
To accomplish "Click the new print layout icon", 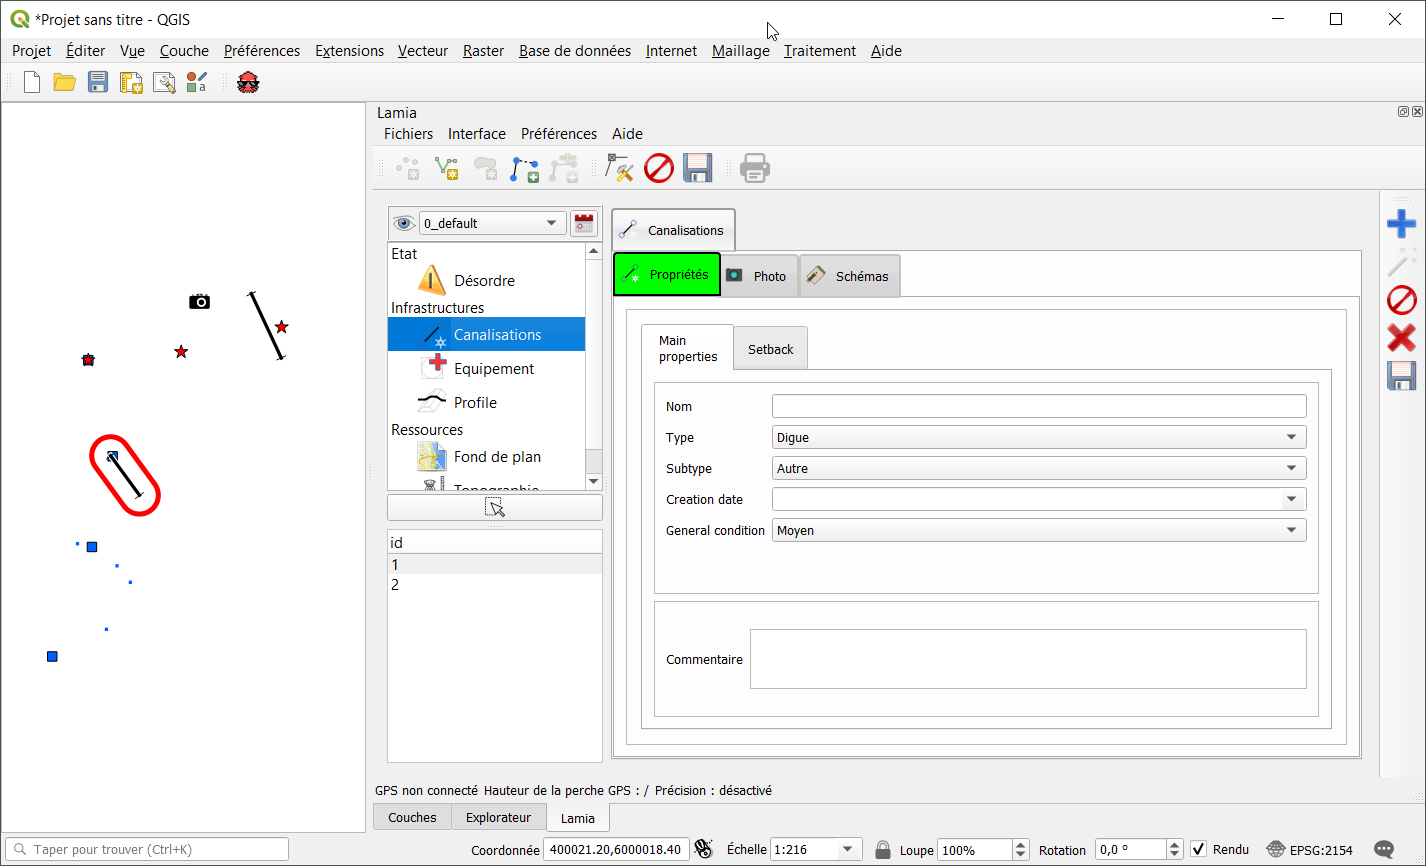I will tap(131, 83).
